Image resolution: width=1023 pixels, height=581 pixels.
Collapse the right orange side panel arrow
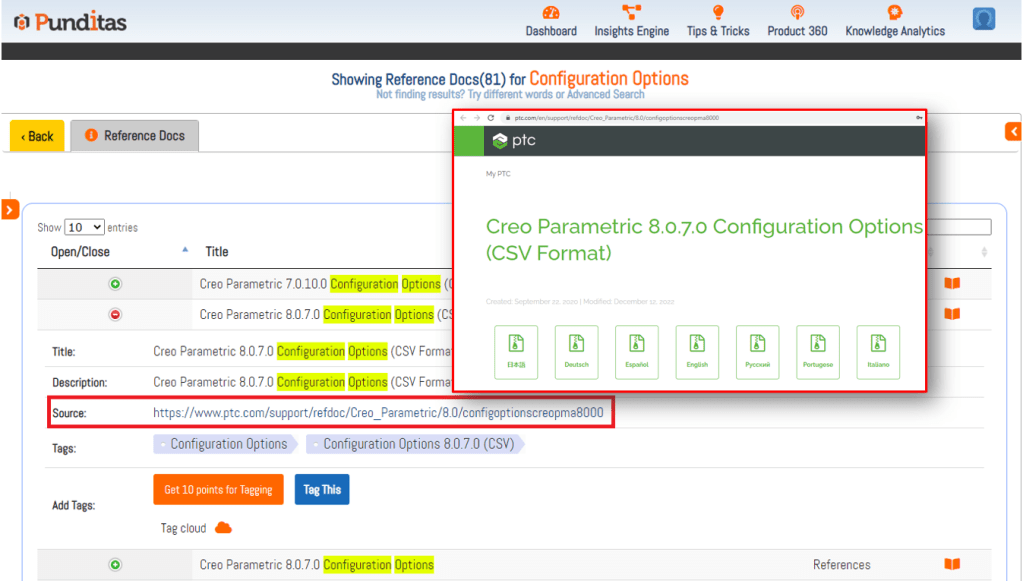coord(1013,131)
